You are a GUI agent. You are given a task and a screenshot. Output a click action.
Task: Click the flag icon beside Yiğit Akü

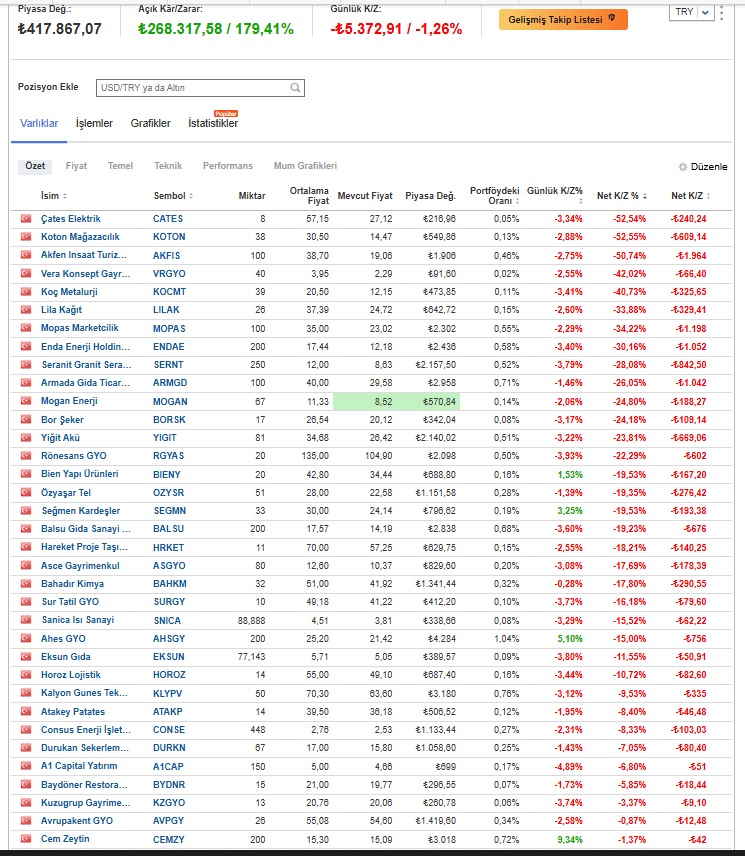[x=26, y=437]
